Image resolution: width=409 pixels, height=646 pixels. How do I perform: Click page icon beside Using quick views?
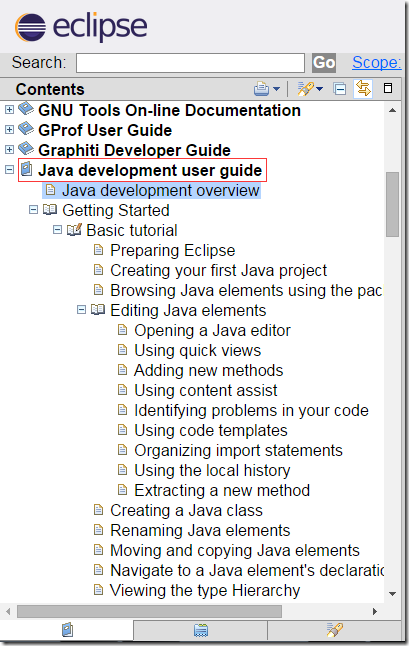122,350
